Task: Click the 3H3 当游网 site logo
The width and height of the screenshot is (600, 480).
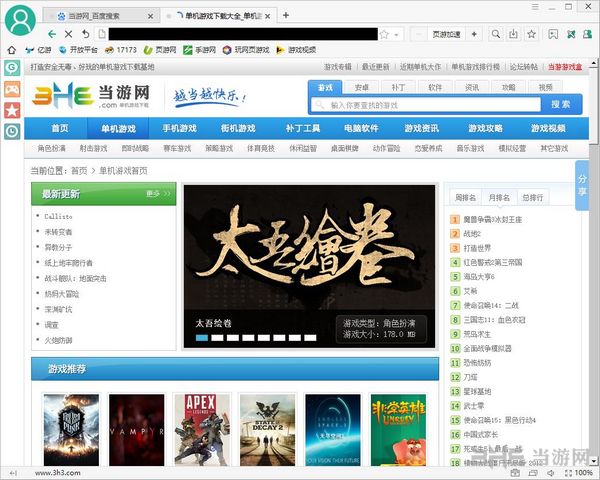Action: click(x=91, y=95)
